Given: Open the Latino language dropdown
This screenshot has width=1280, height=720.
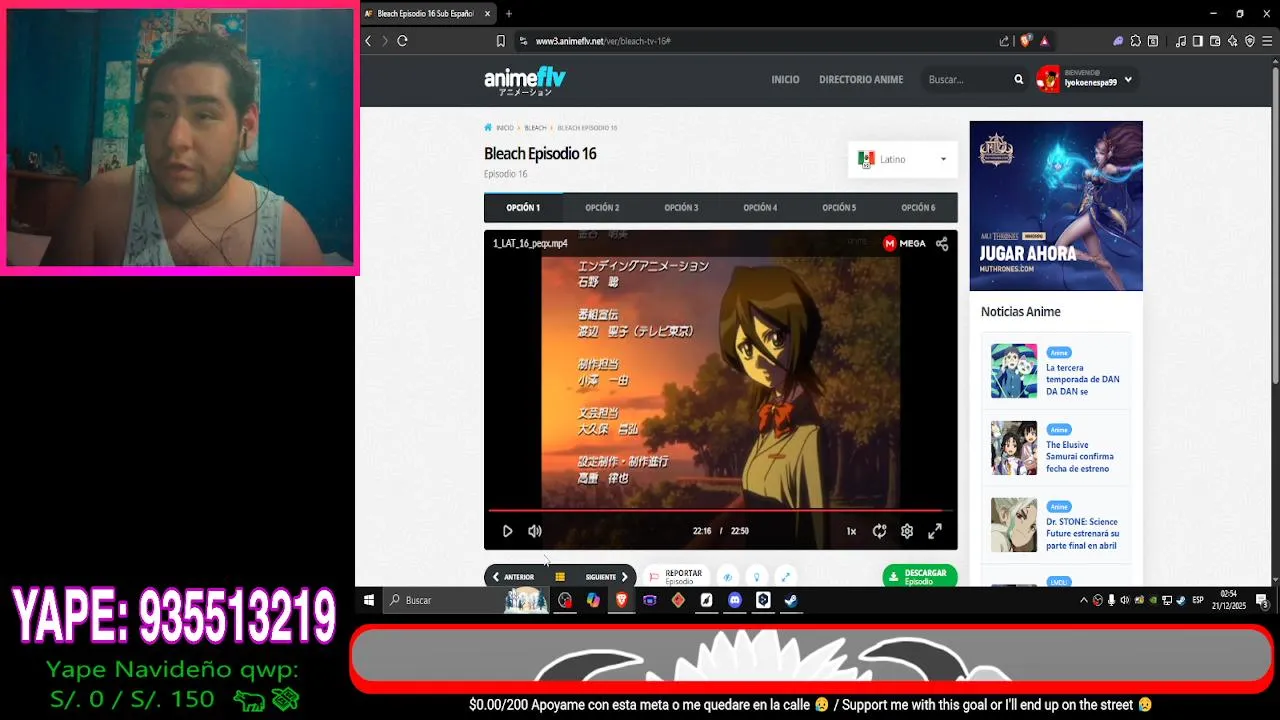Looking at the screenshot, I should (x=903, y=159).
